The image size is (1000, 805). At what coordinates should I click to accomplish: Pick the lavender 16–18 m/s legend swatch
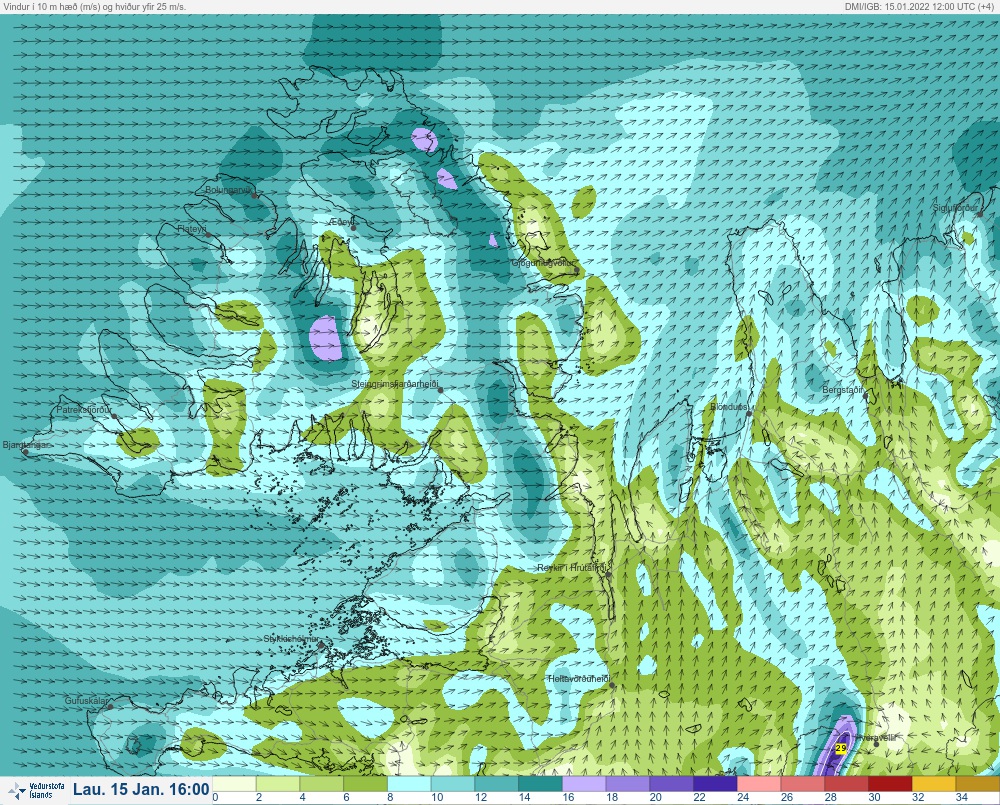584,783
